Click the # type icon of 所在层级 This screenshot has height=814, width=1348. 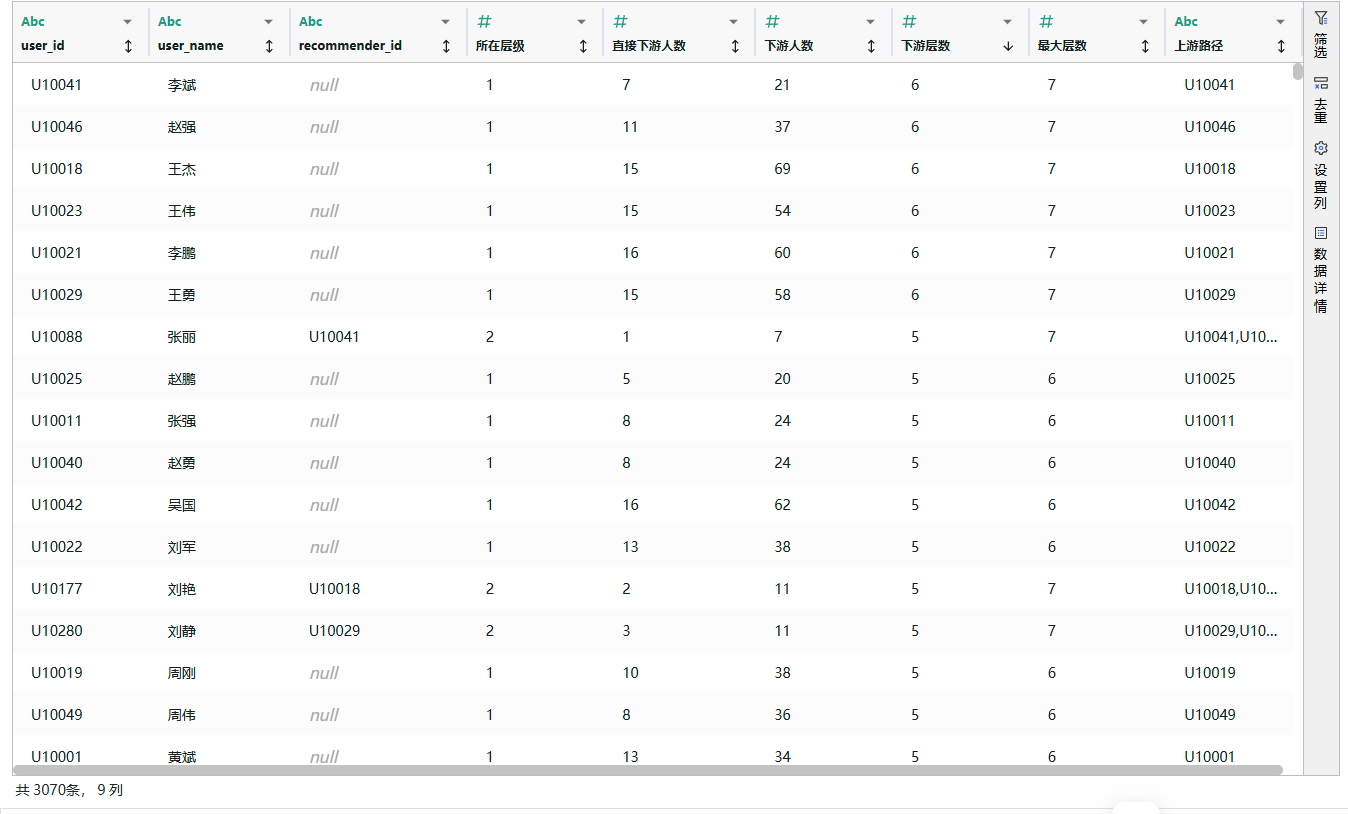coord(484,21)
